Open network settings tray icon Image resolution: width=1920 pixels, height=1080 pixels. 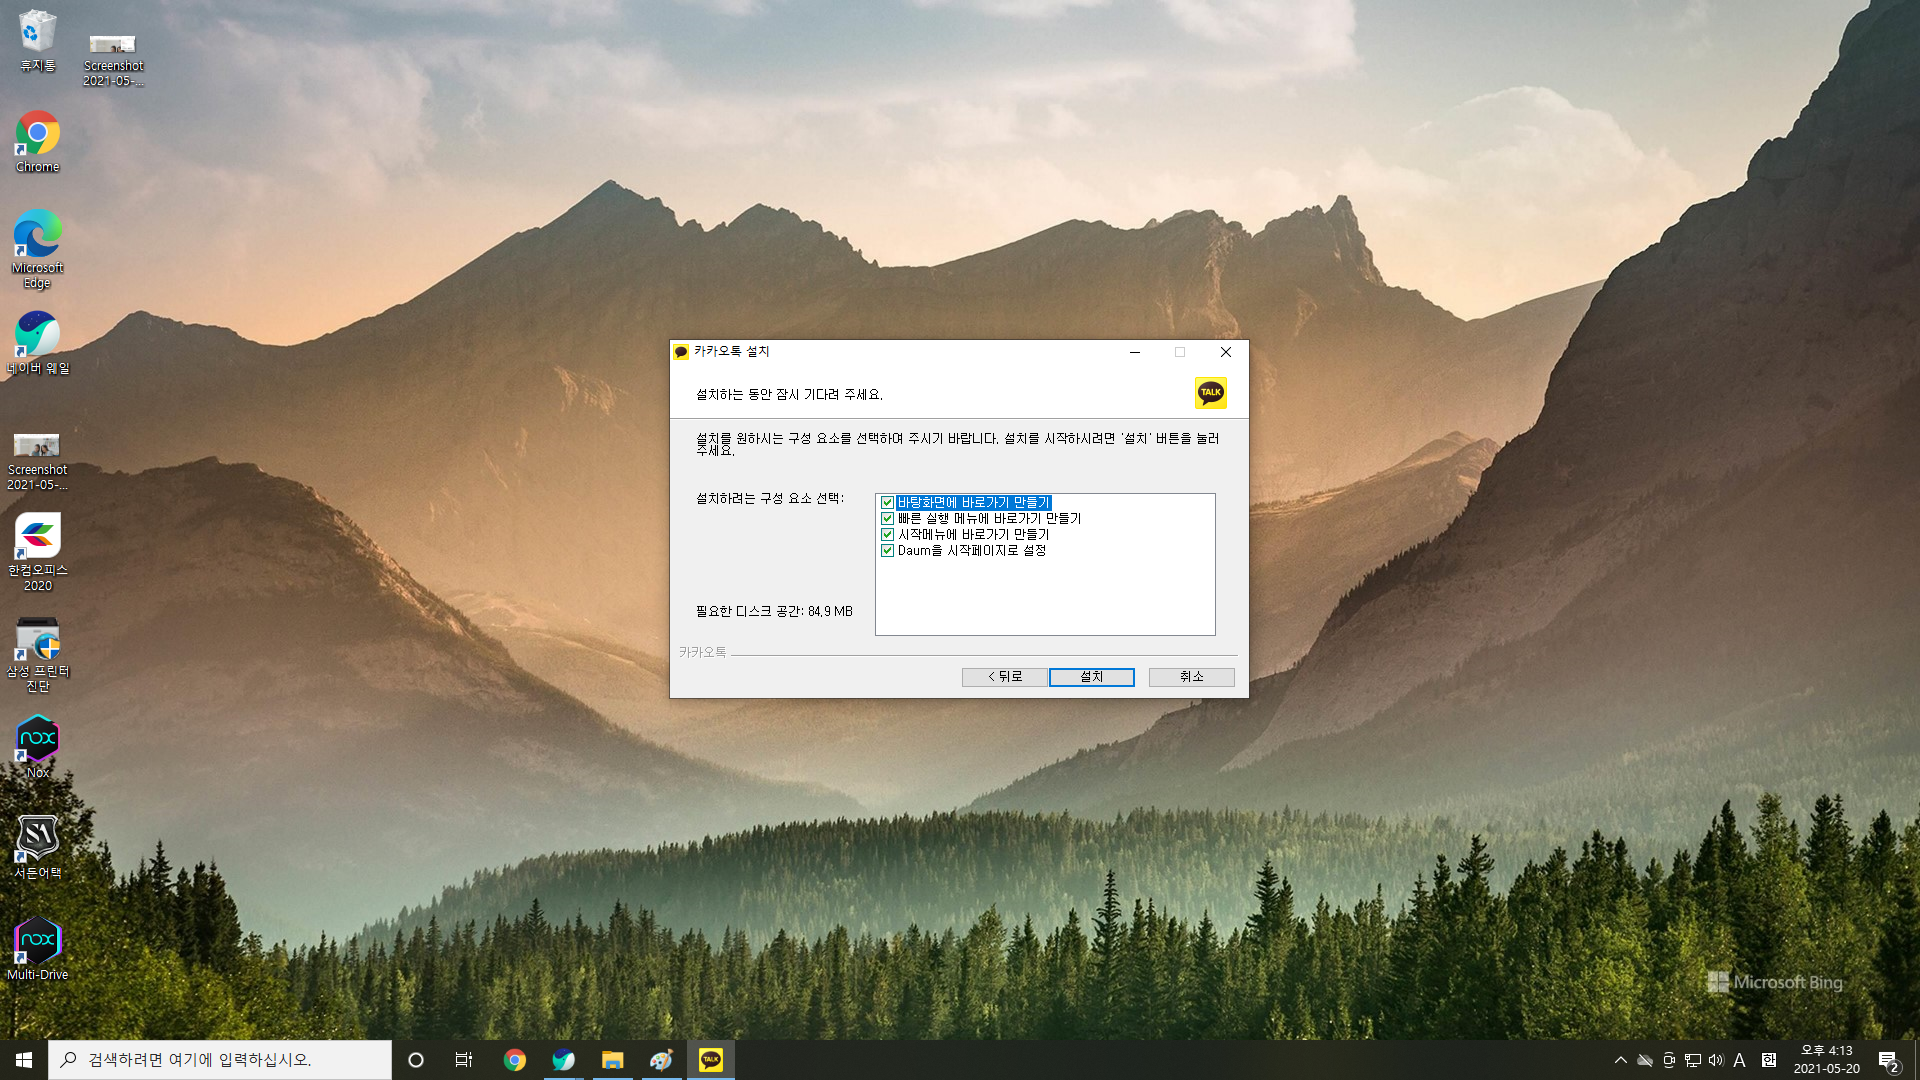1693,1060
